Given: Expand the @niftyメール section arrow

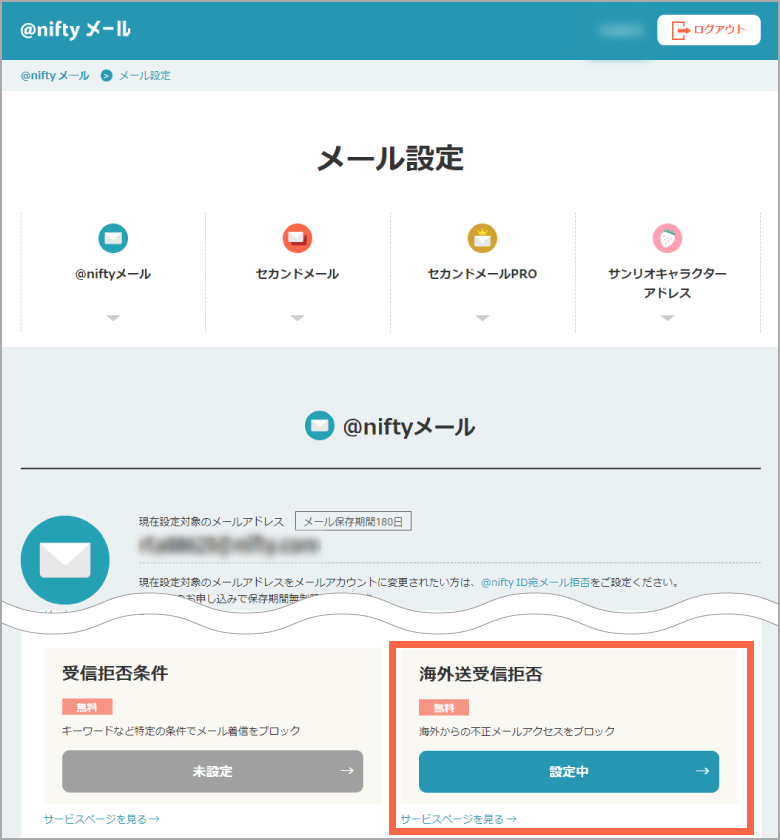Looking at the screenshot, I should [x=113, y=318].
